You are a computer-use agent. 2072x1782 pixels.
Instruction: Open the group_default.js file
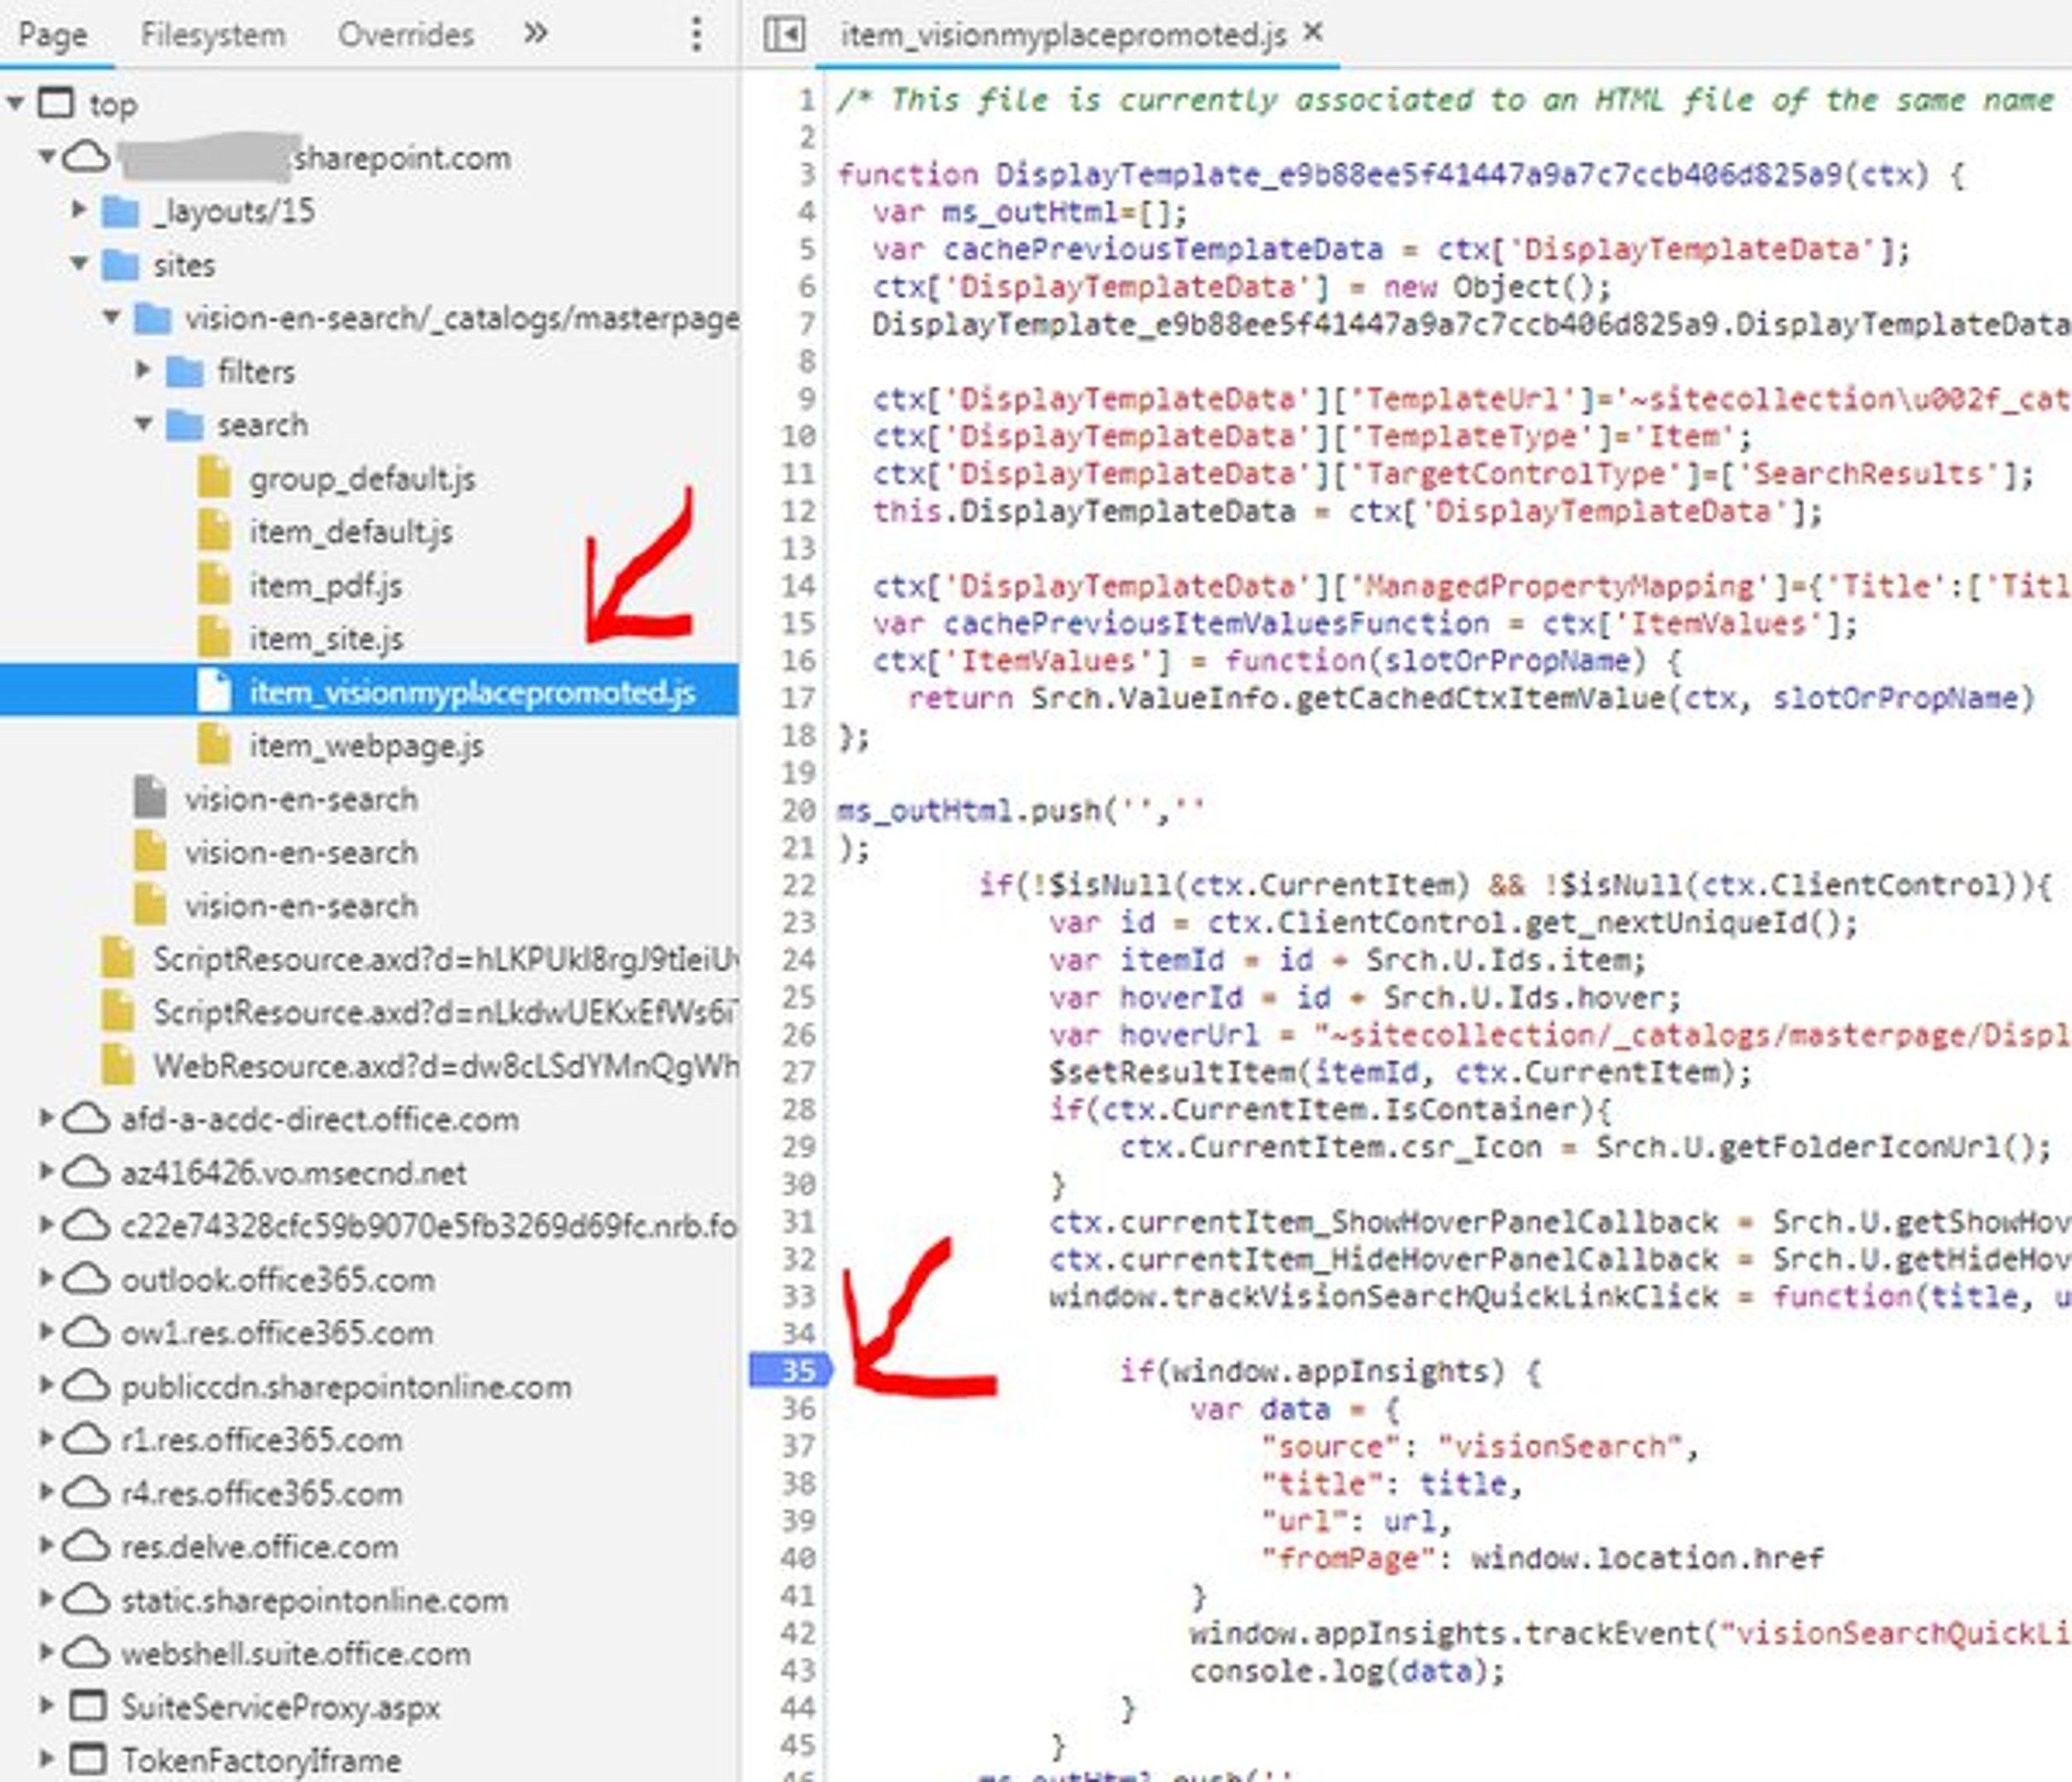tap(363, 479)
